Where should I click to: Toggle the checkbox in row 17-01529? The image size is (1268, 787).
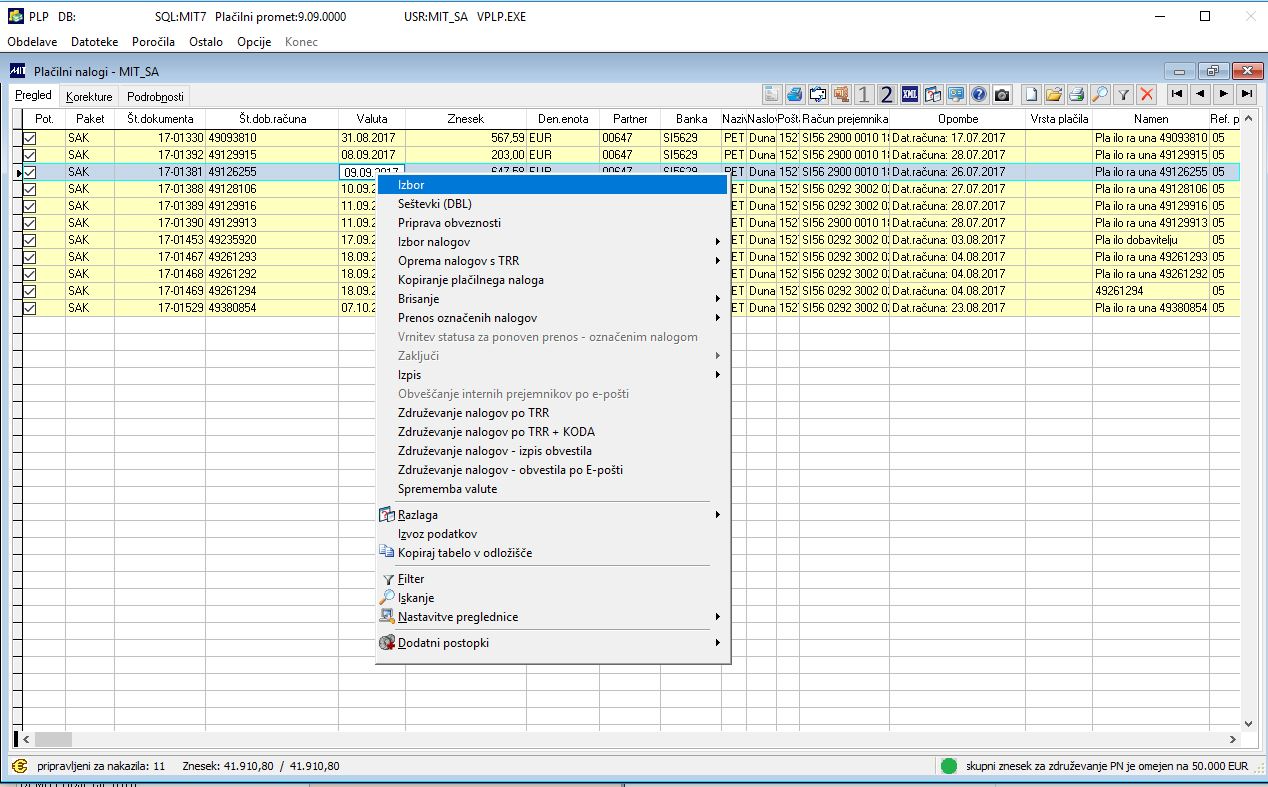[x=29, y=308]
